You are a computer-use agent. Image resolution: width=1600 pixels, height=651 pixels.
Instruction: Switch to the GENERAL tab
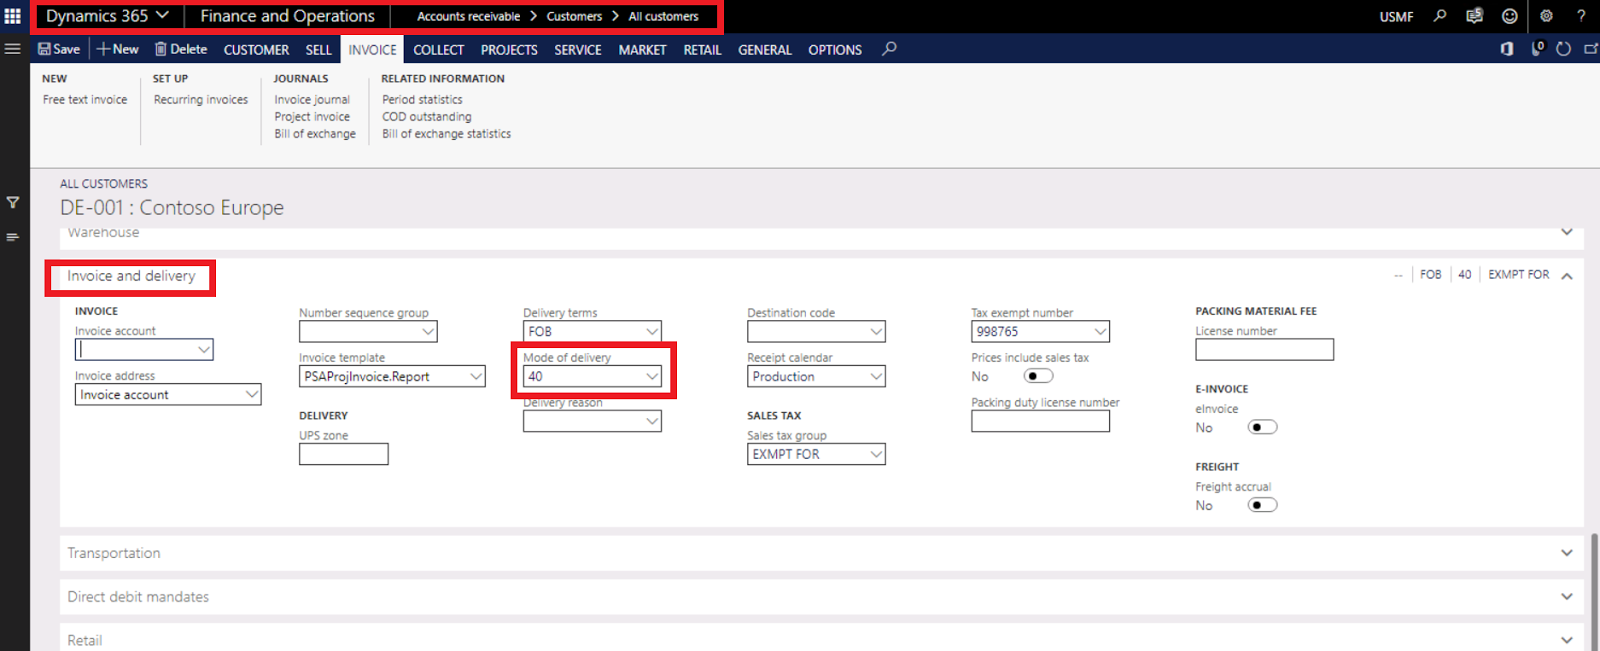765,49
